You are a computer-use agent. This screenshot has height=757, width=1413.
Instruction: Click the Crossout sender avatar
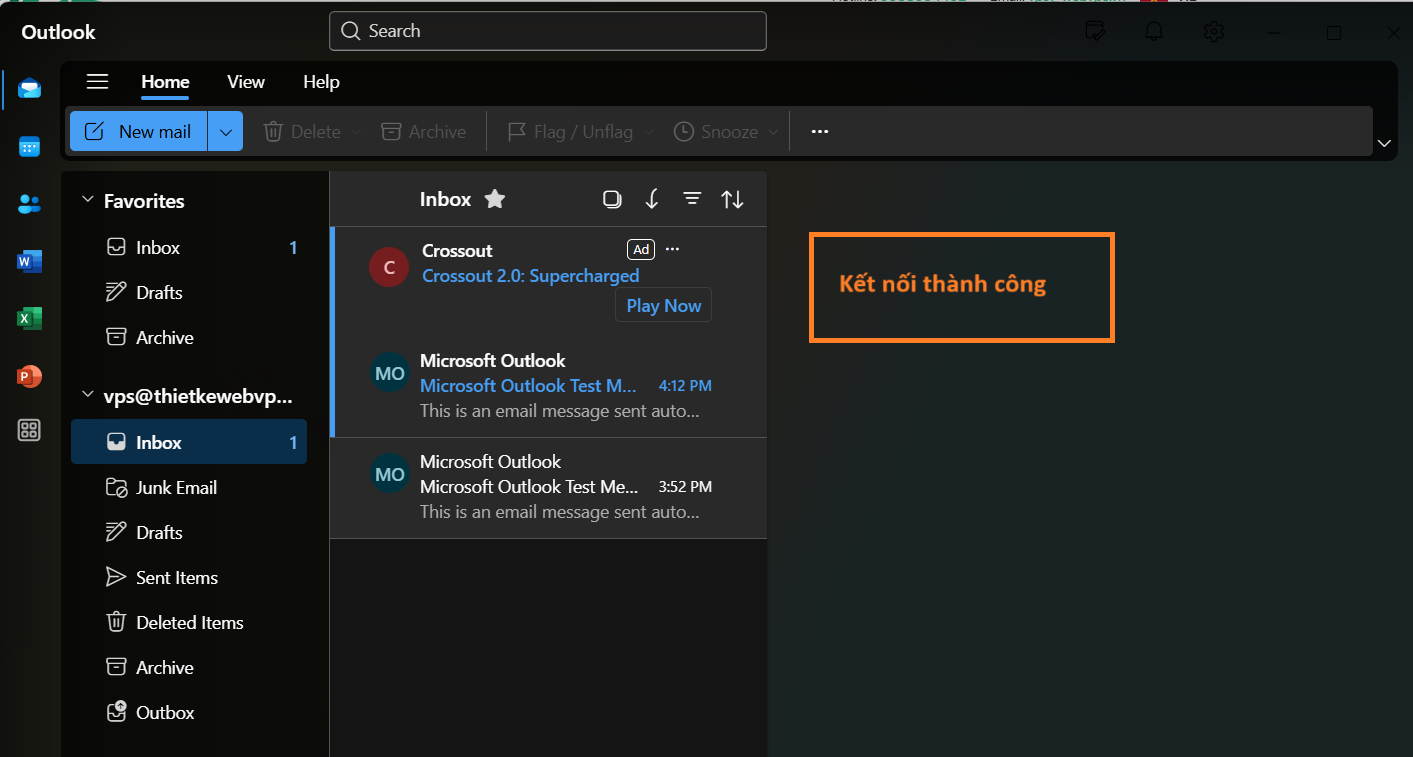(x=389, y=267)
